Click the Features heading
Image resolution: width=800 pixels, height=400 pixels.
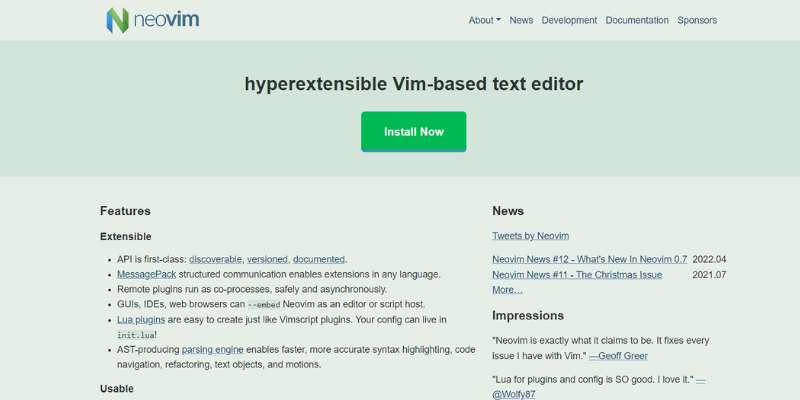tap(126, 211)
